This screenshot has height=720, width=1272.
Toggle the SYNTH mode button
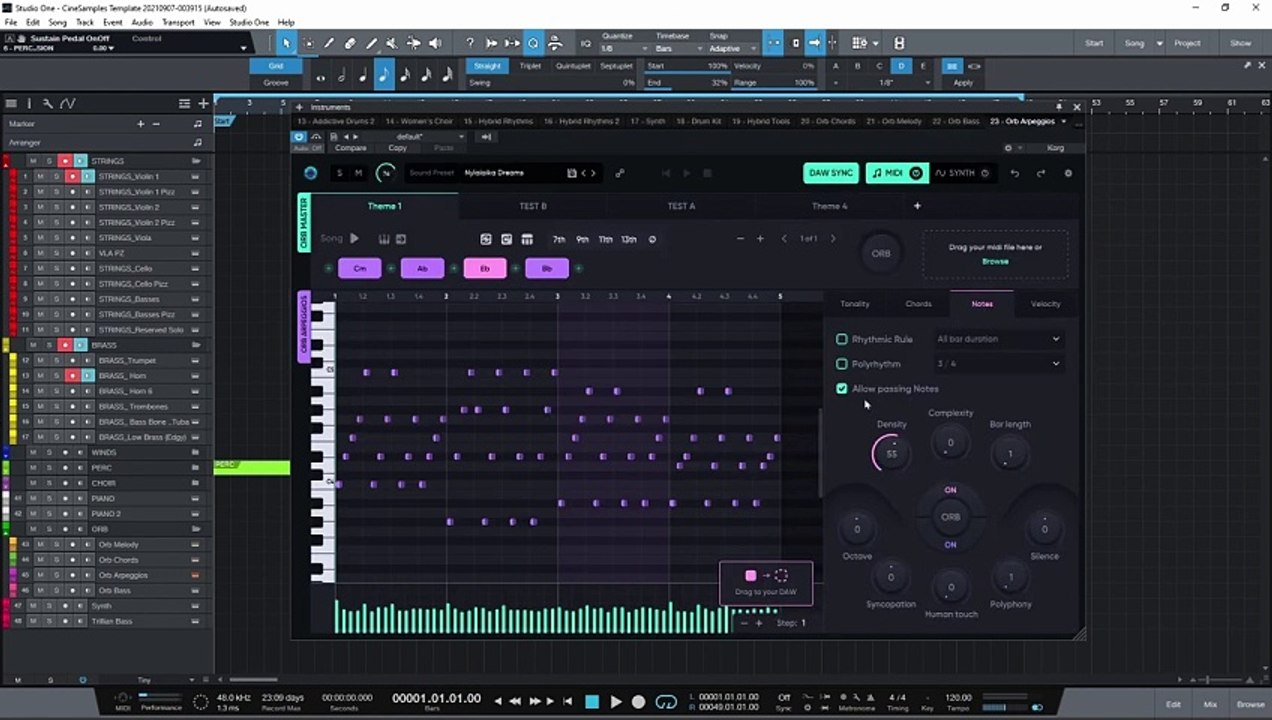click(962, 173)
